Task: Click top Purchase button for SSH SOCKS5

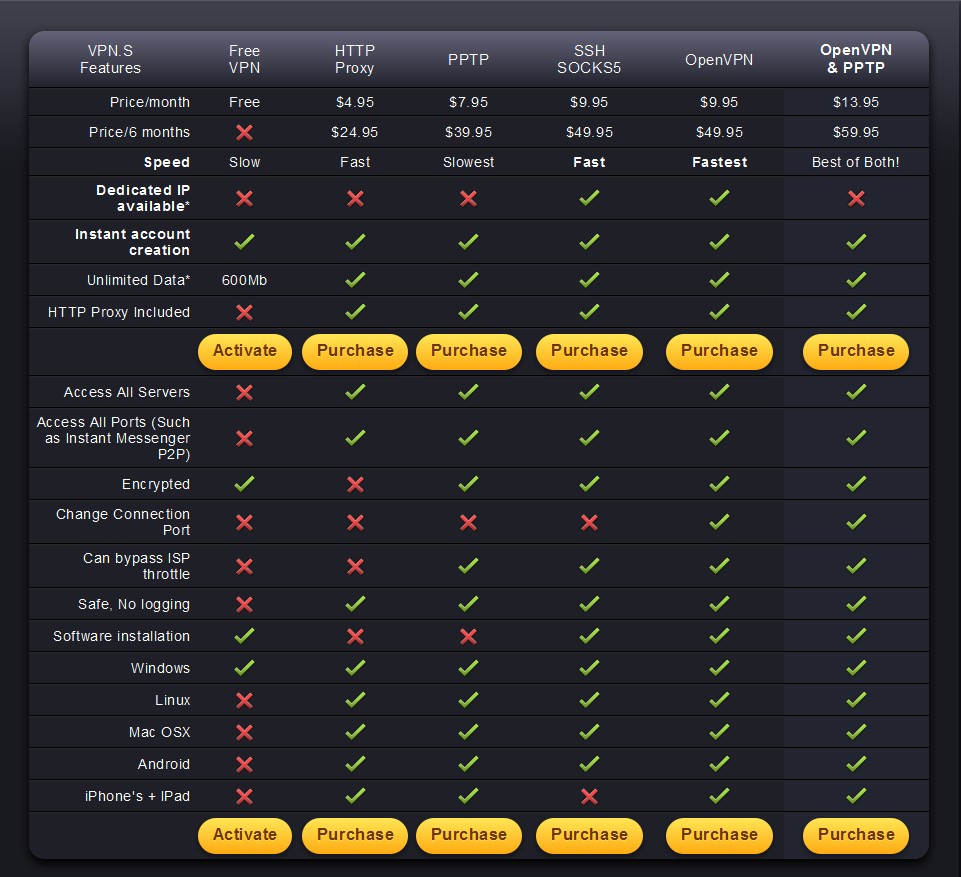Action: coord(589,351)
